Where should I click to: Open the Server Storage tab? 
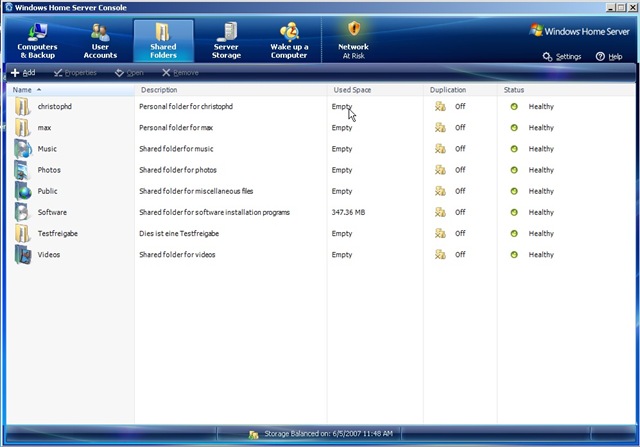[226, 40]
